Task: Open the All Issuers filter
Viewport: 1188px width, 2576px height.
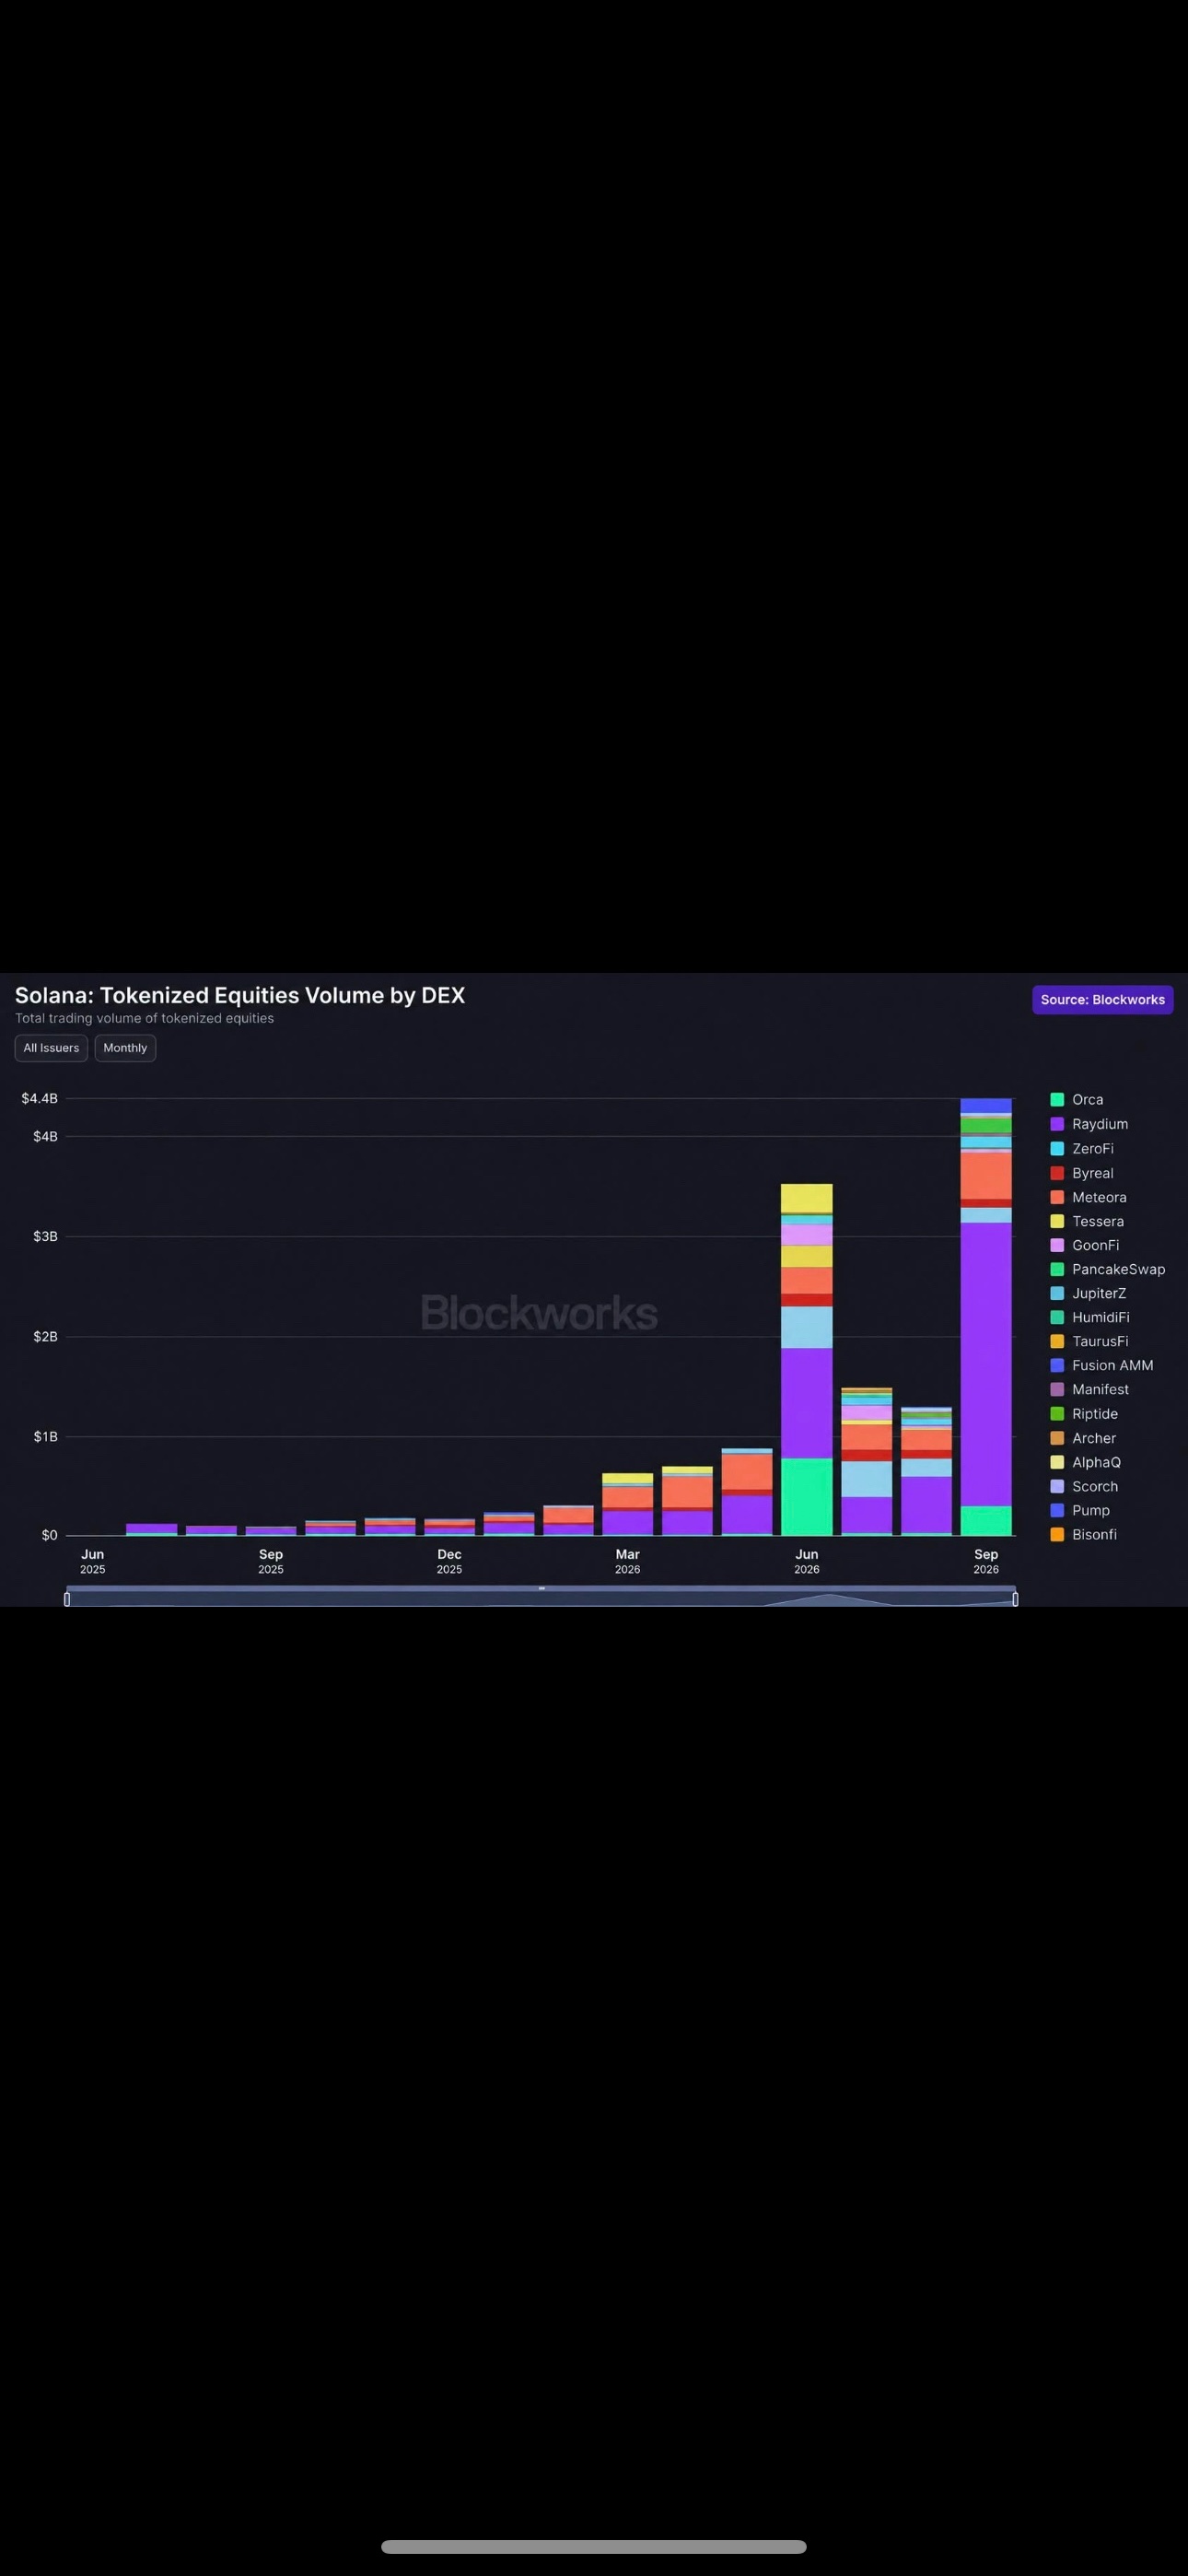Action: click(51, 1048)
